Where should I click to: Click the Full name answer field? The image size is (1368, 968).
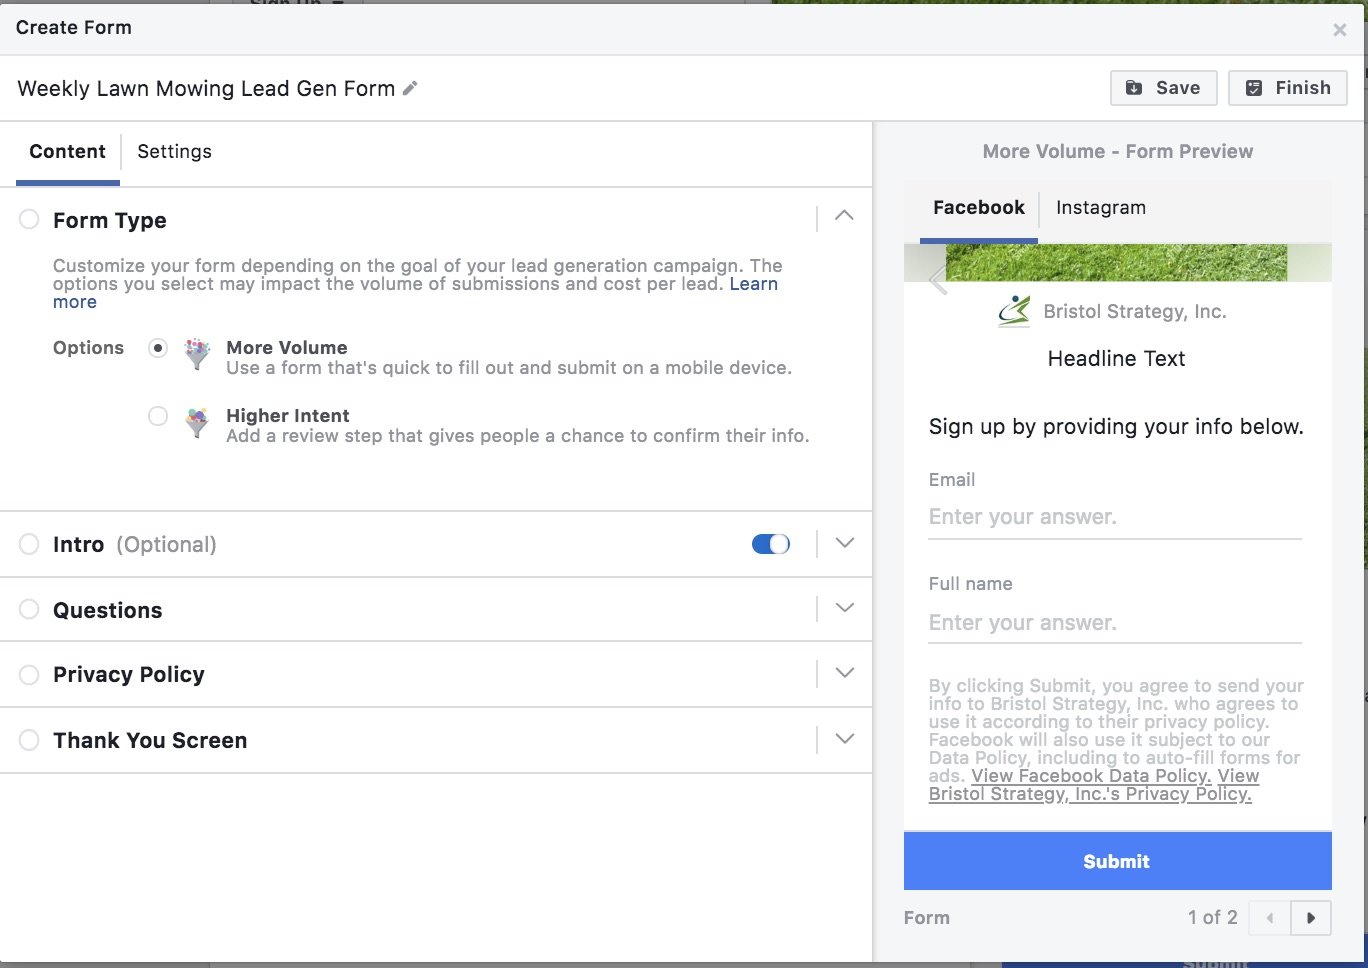tap(1115, 624)
